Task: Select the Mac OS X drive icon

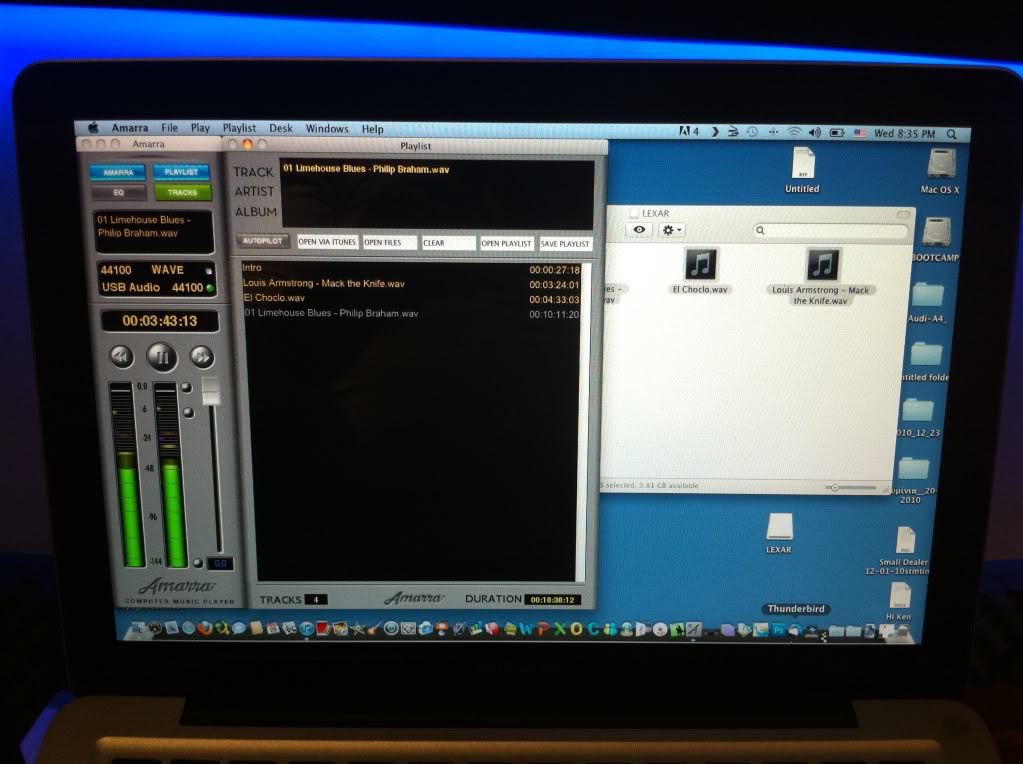Action: pos(940,172)
